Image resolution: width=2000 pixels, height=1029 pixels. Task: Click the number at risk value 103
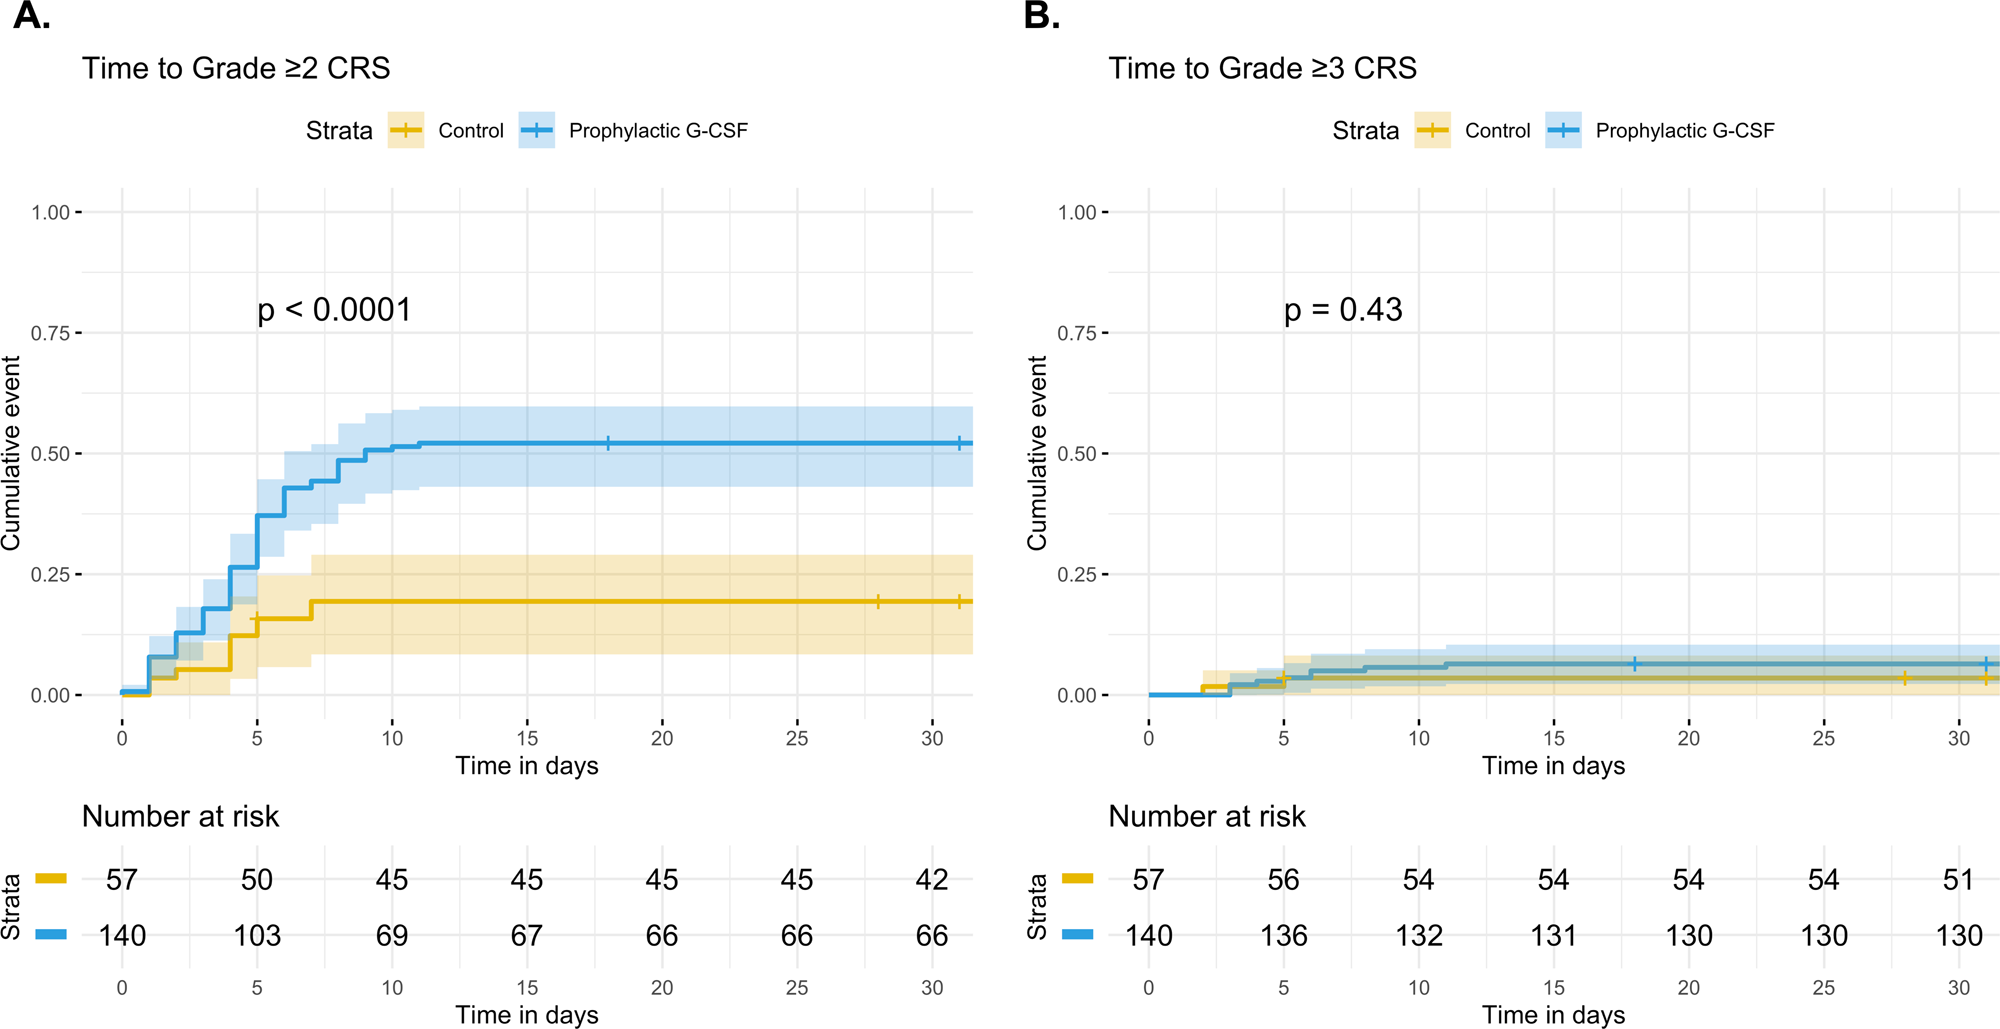click(257, 936)
